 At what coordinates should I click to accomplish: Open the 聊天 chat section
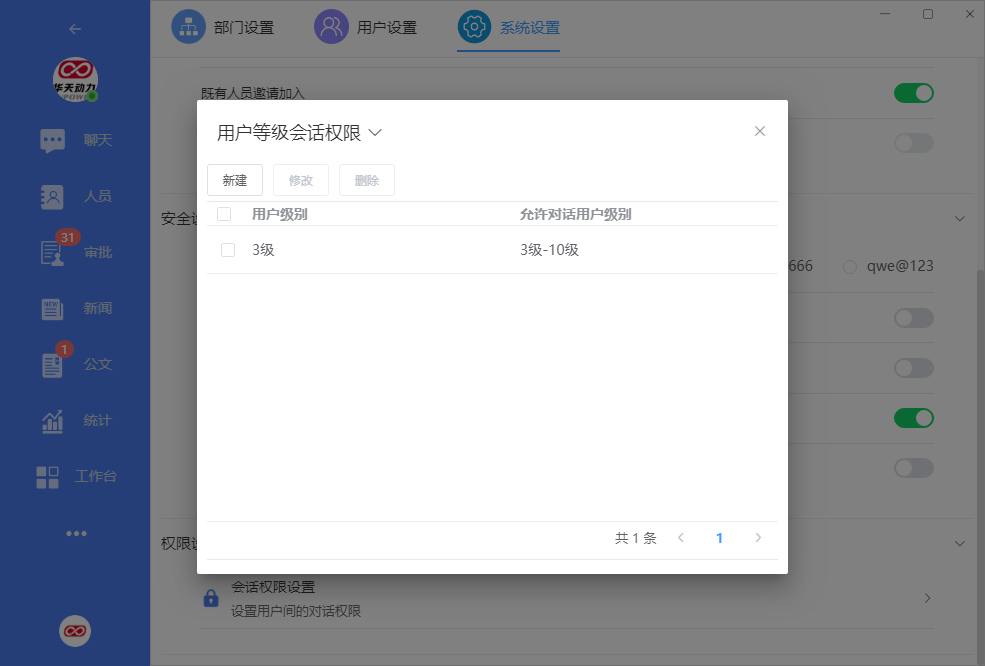75,140
